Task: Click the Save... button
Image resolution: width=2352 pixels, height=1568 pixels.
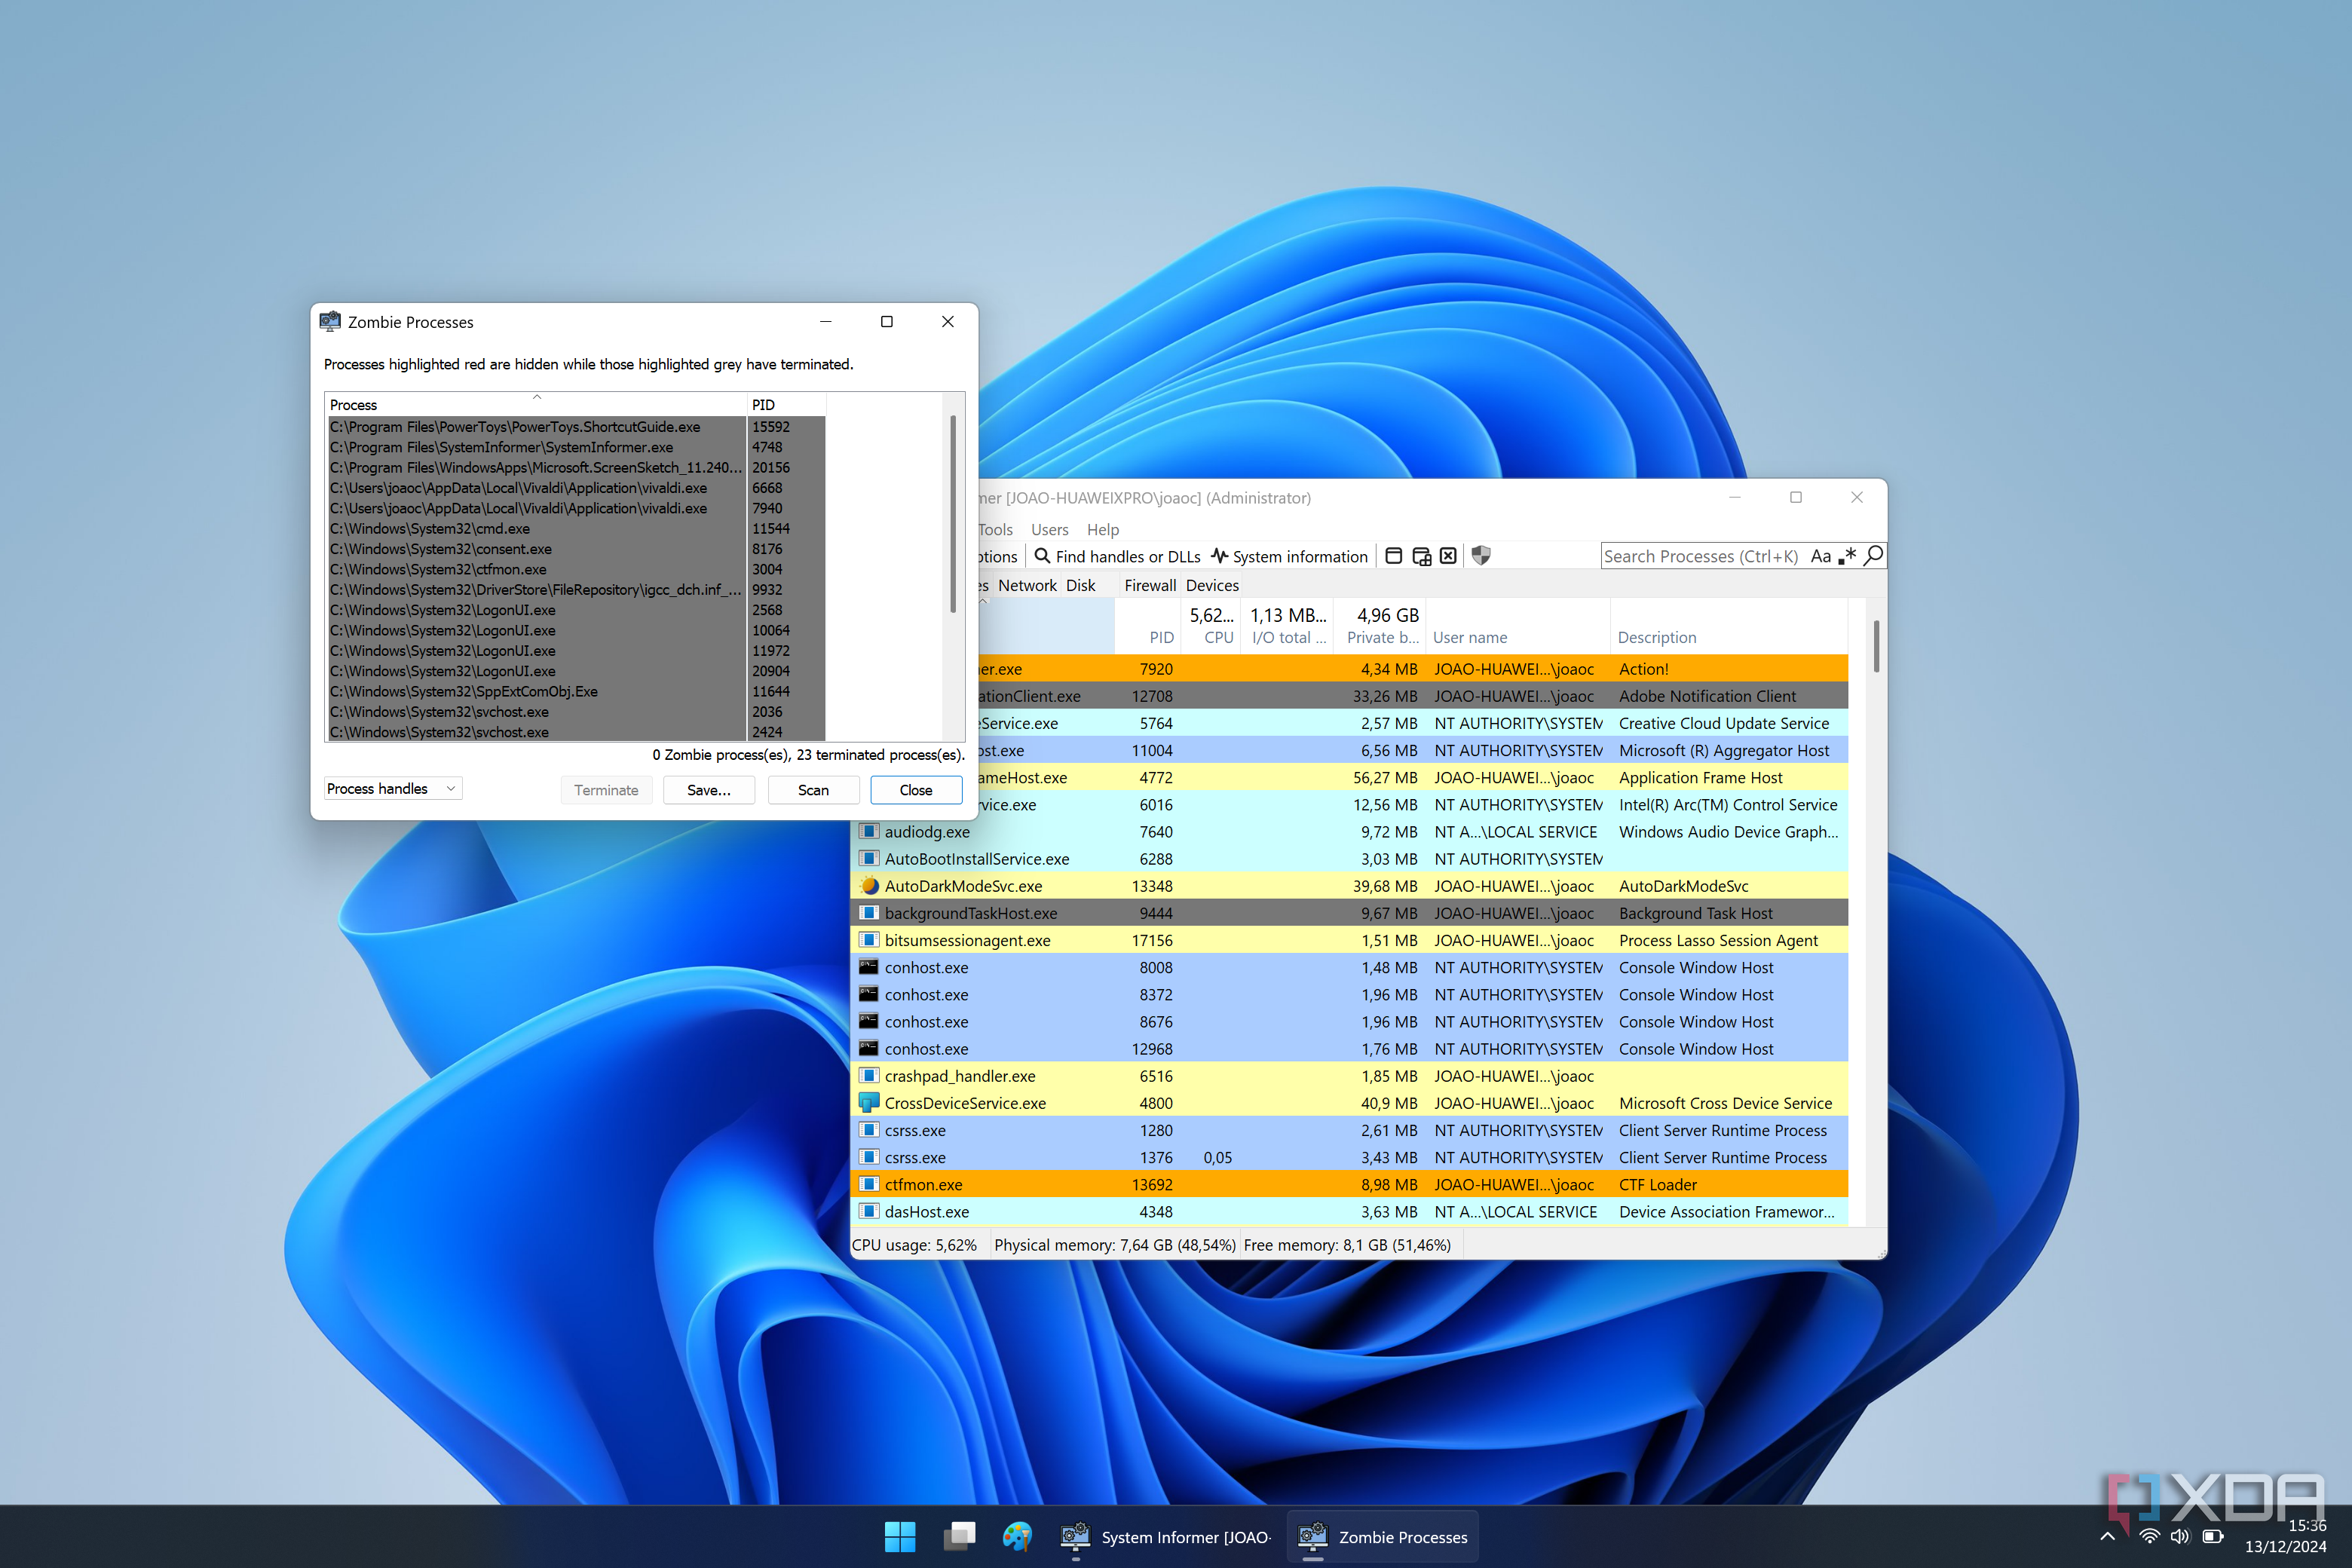Action: tap(708, 789)
